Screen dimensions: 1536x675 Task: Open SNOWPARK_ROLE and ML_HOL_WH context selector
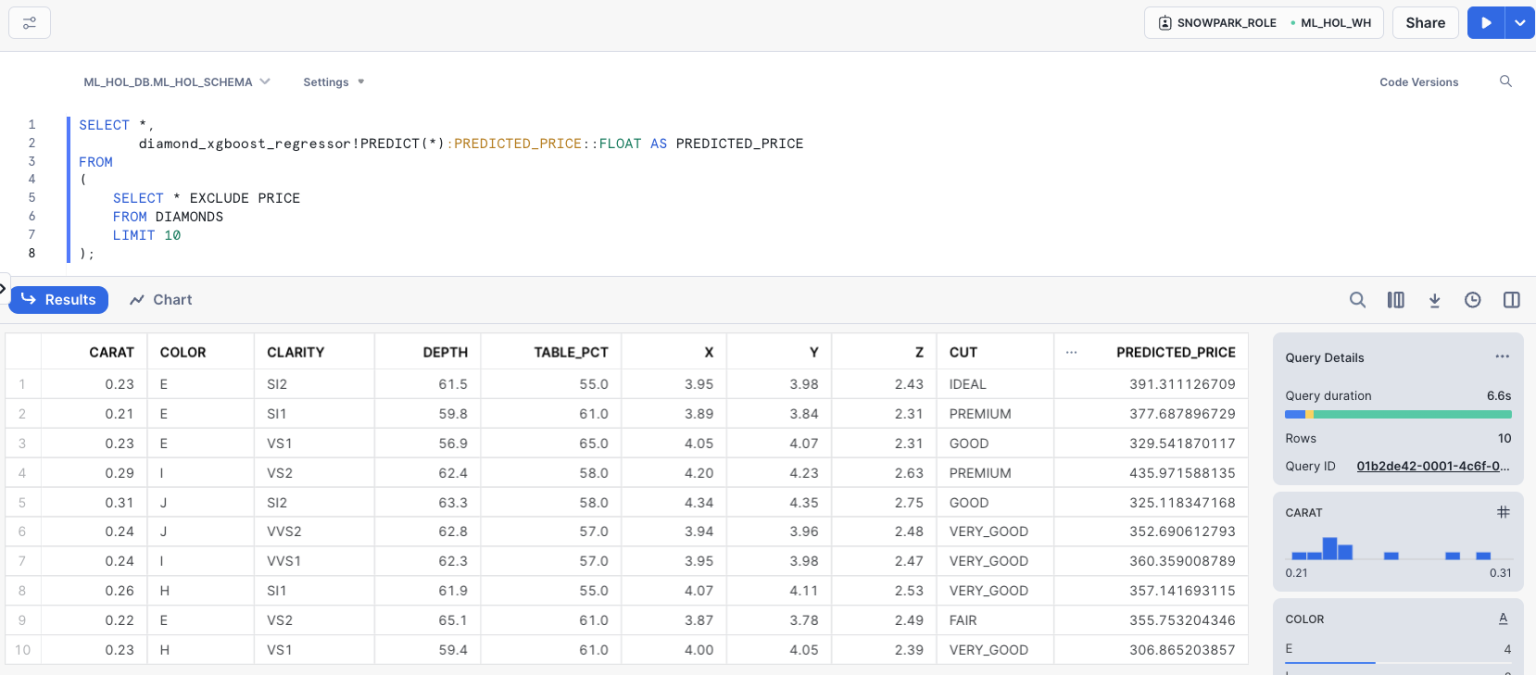tap(1263, 22)
